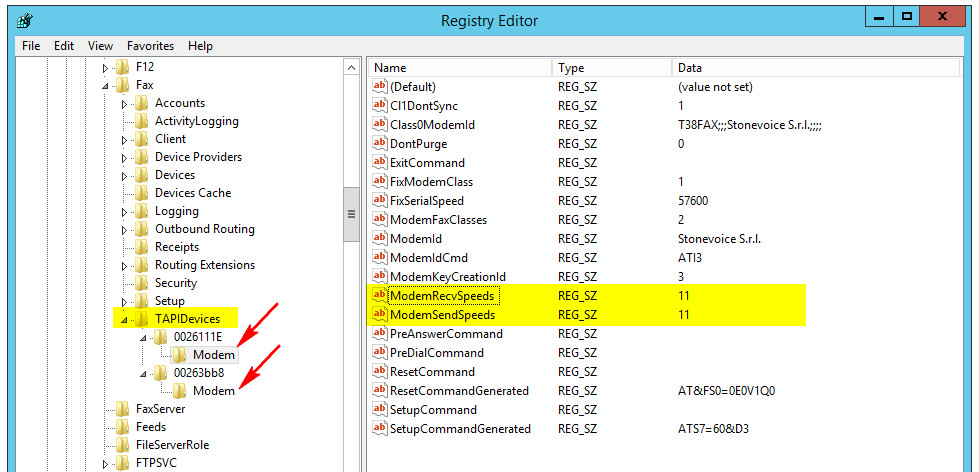This screenshot has width=979, height=472.
Task: Click the SetupCommandGenerated value icon
Action: tap(379, 429)
